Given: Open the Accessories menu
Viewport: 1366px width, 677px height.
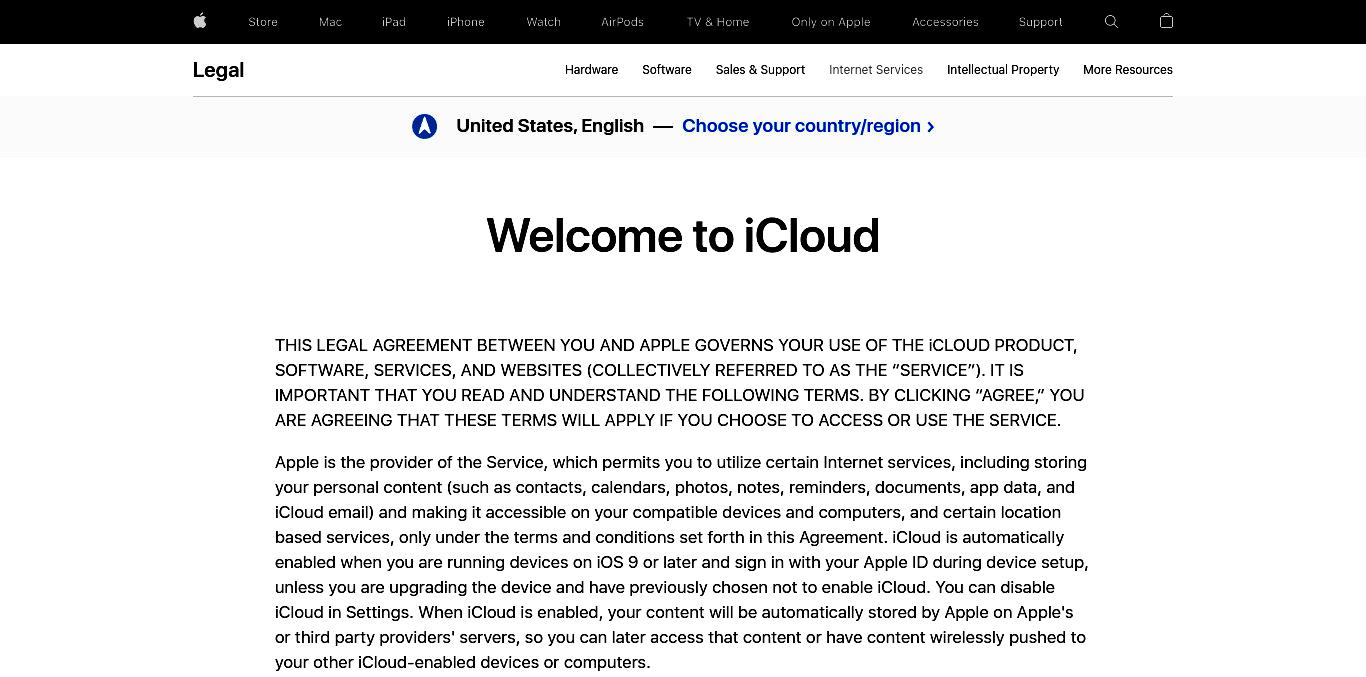Looking at the screenshot, I should (x=945, y=22).
